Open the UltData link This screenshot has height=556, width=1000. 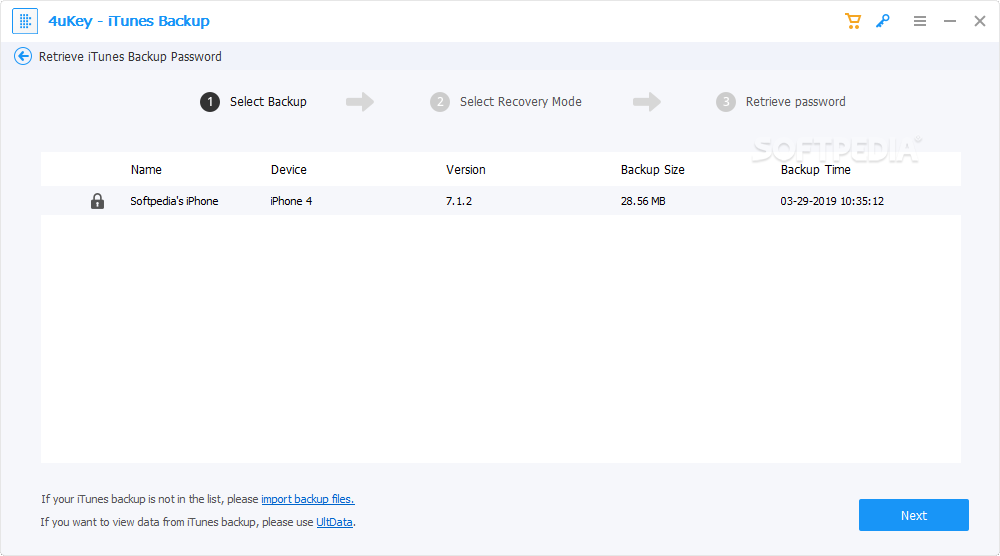pos(334,522)
